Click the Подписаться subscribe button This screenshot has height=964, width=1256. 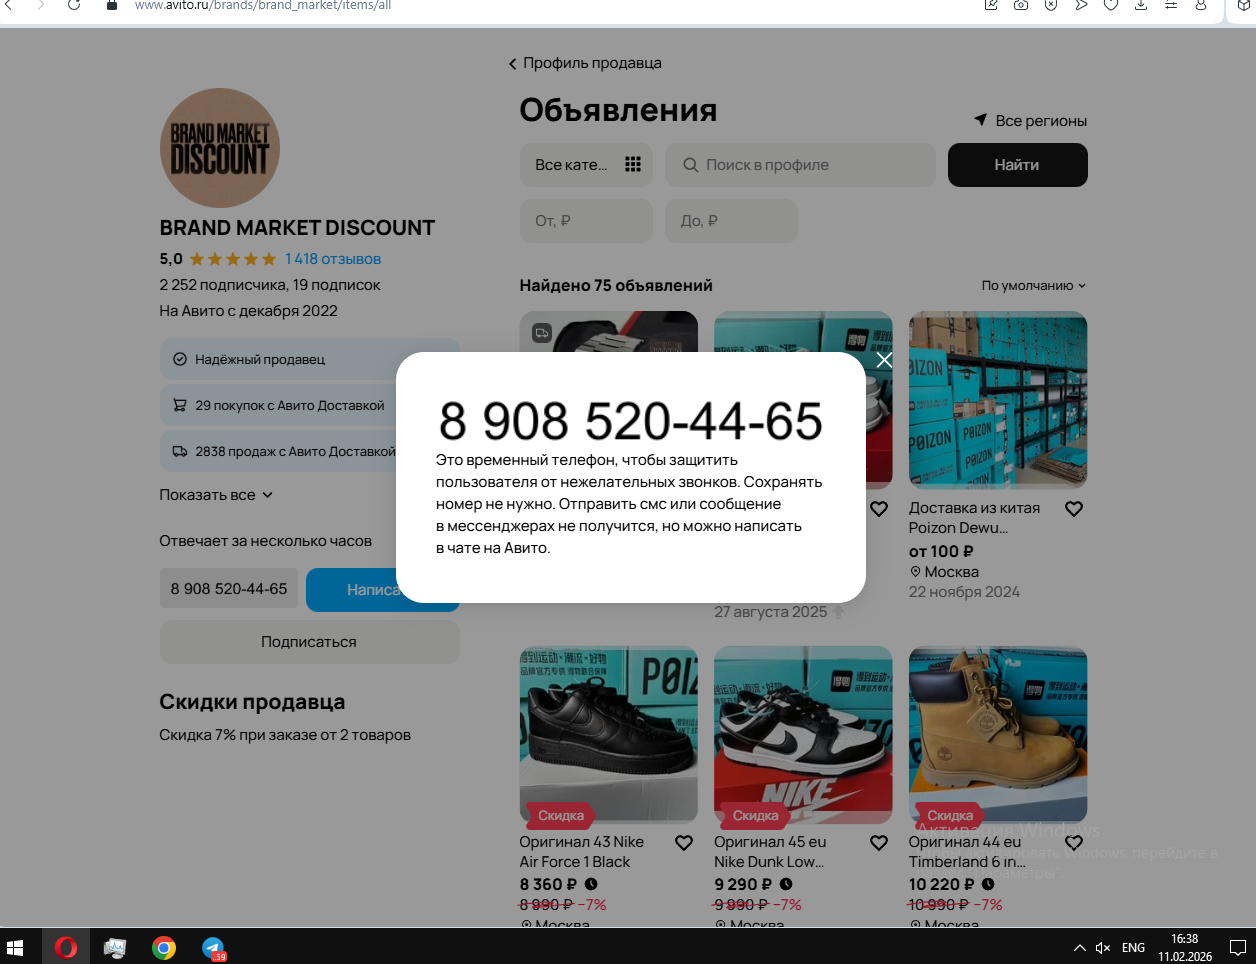coord(309,642)
